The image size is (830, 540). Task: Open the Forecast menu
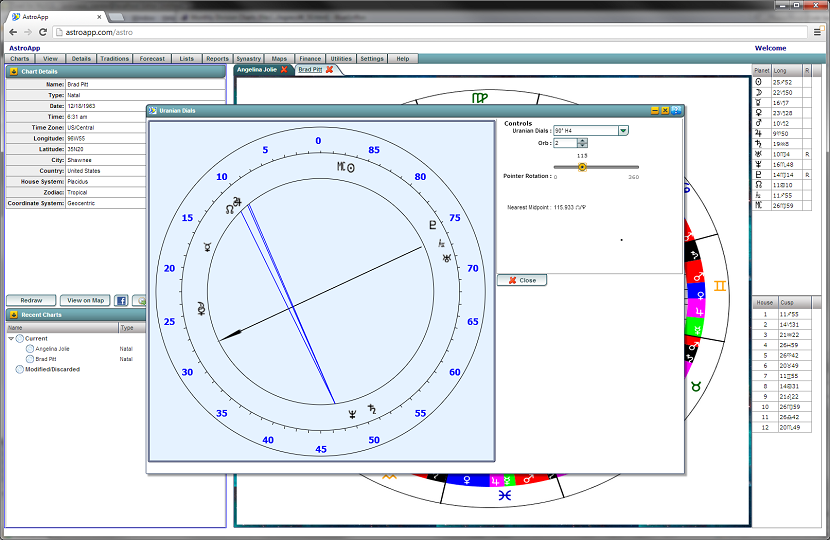(x=153, y=59)
